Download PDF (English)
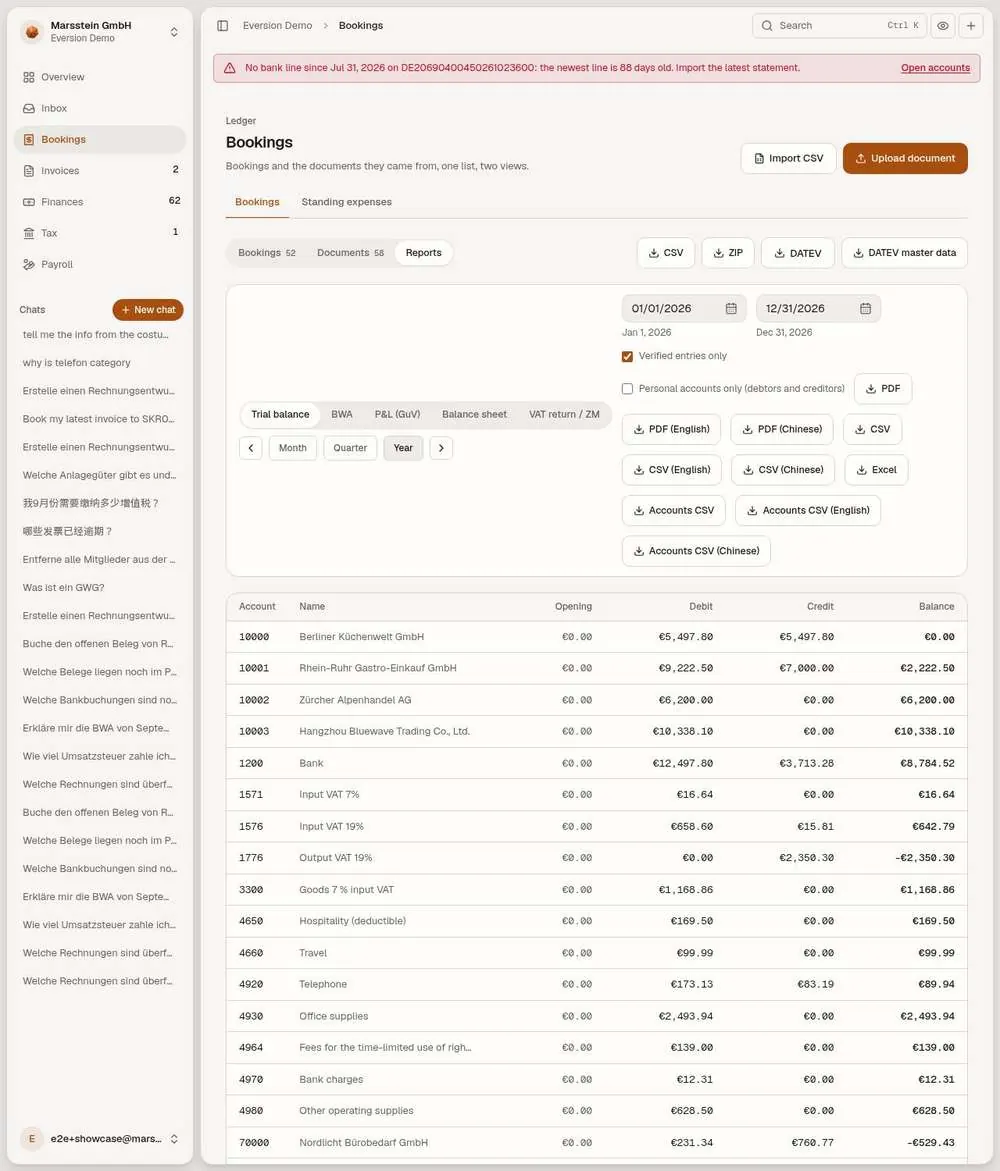Screen dimensions: 1000x1171 (671, 429)
